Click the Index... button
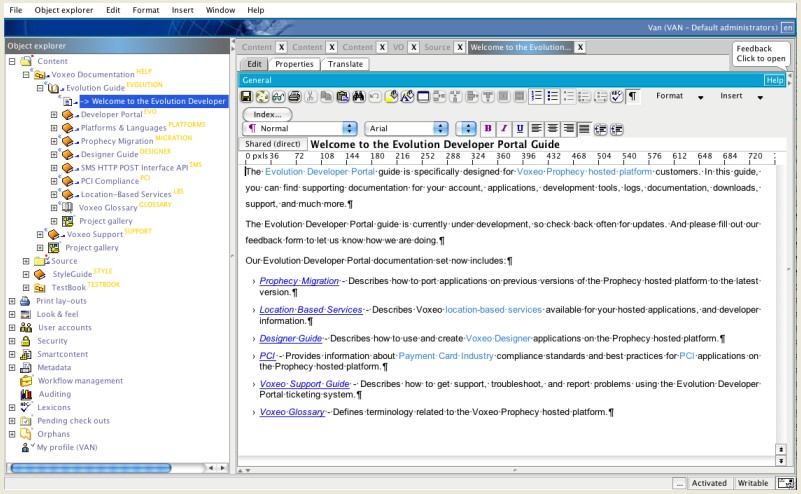801x494 pixels. click(x=267, y=114)
